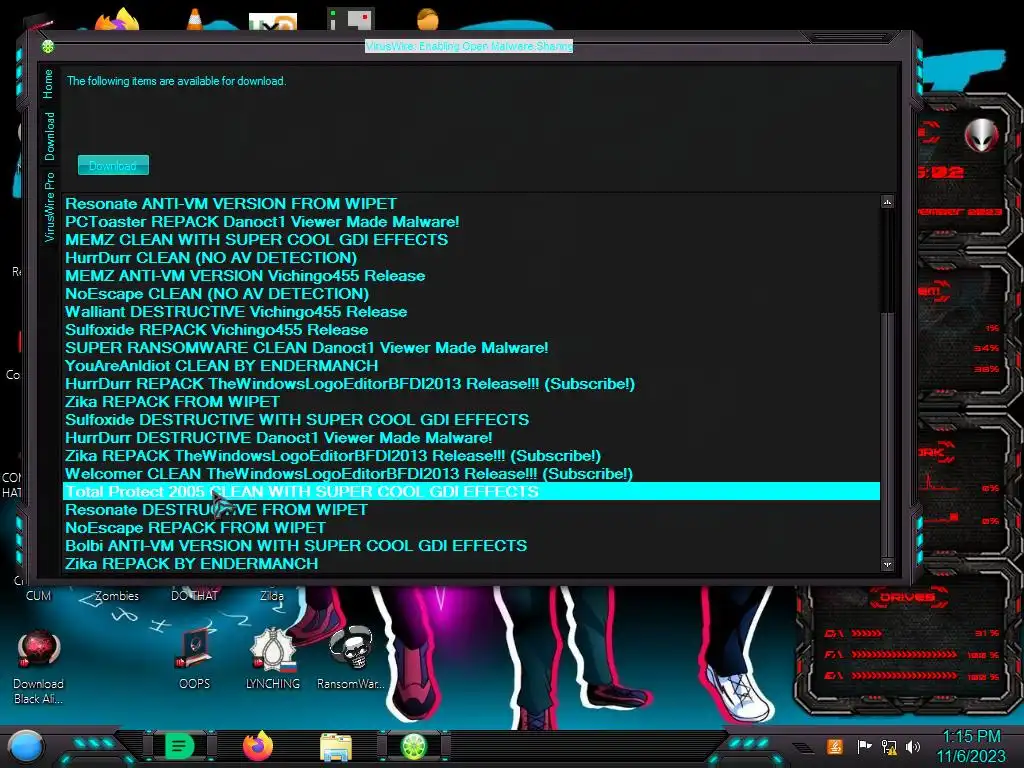Click the Alienware head gadget icon
Image resolution: width=1024 pixels, height=768 pixels.
pyautogui.click(x=982, y=135)
